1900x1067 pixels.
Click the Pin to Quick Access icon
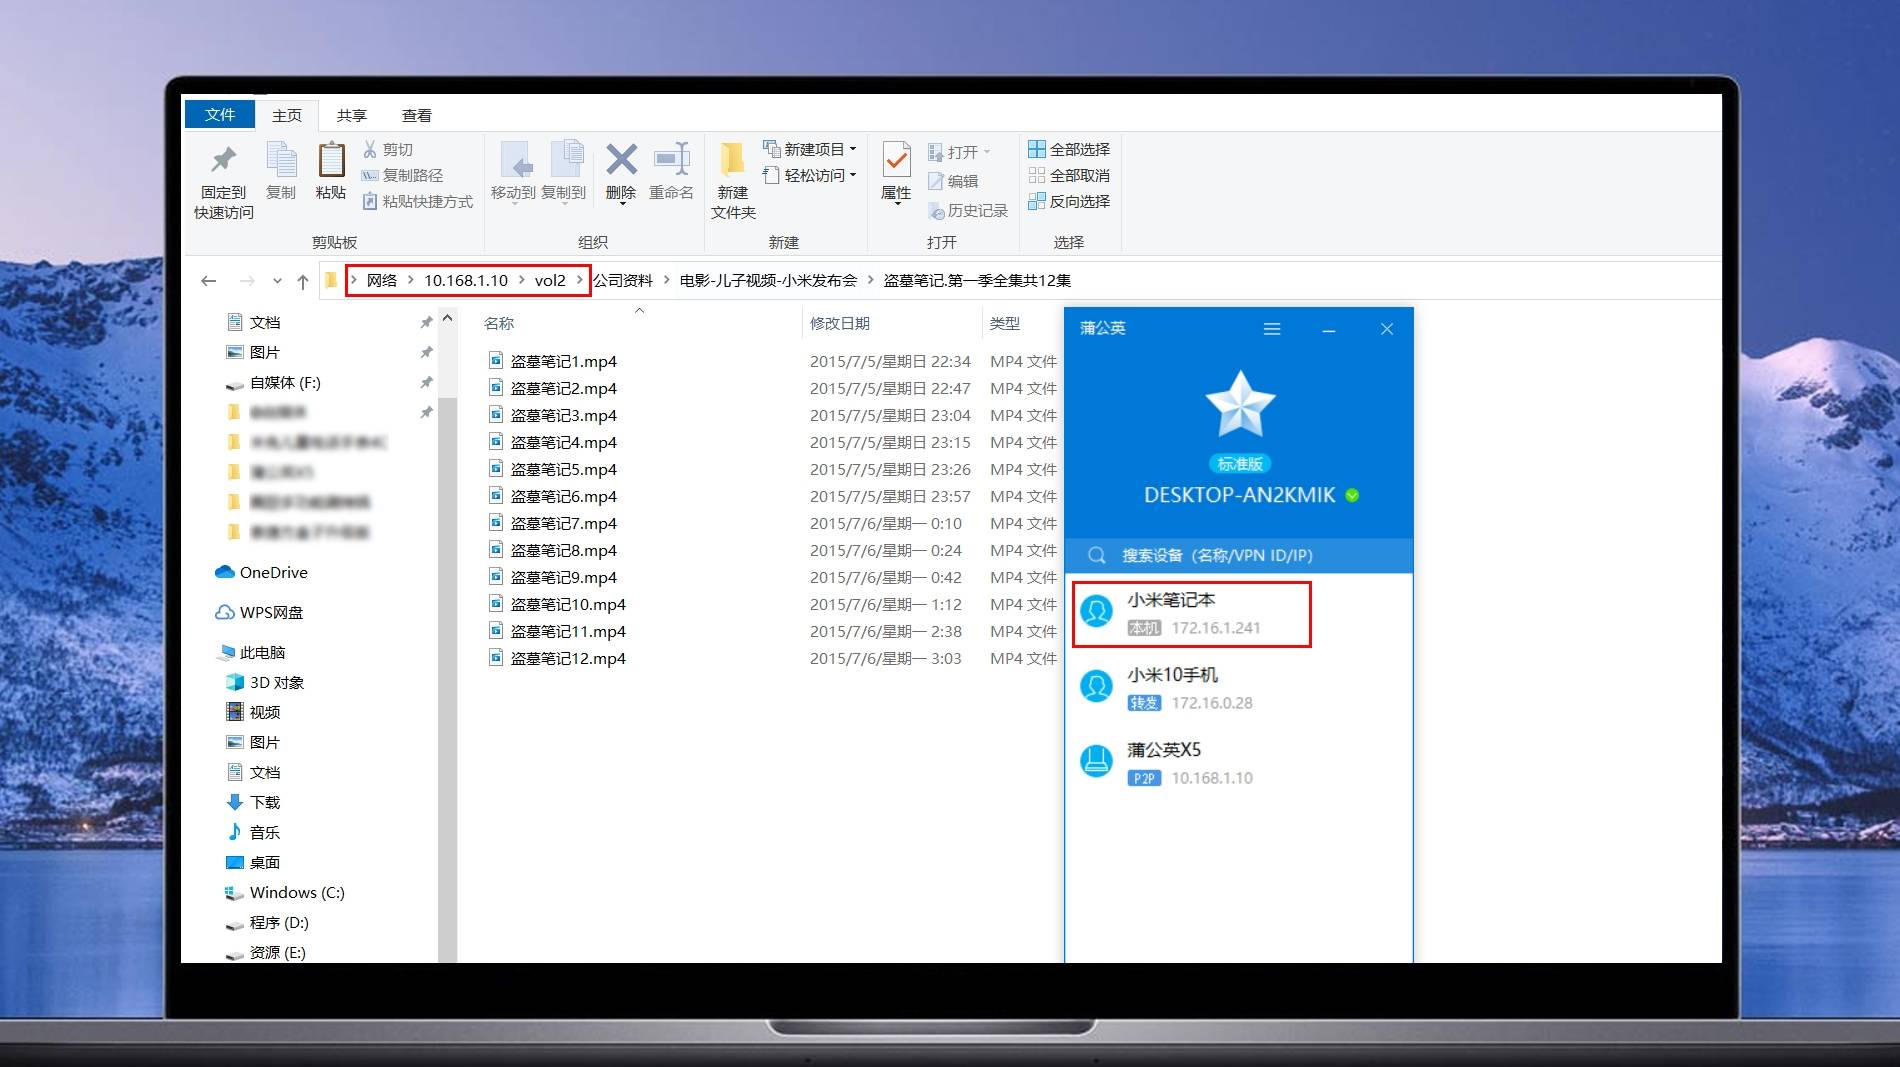click(223, 162)
